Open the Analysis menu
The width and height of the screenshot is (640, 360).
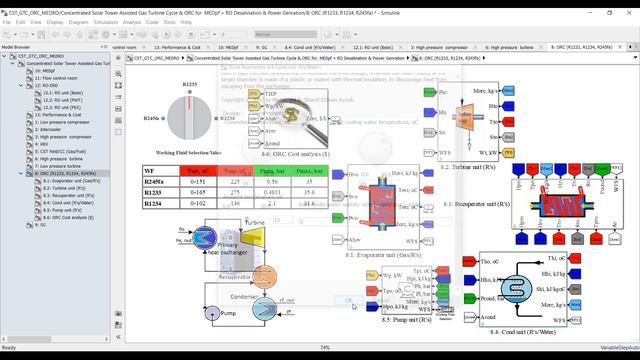pyautogui.click(x=132, y=22)
